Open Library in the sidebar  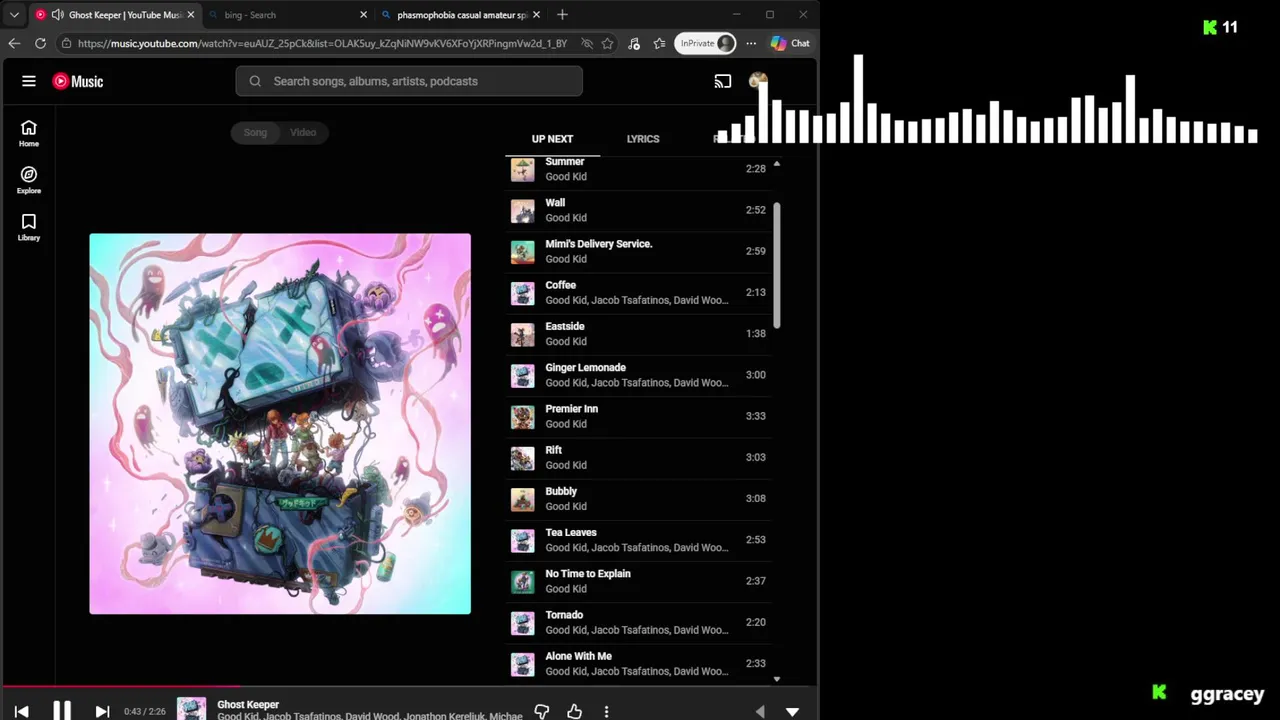click(x=29, y=227)
